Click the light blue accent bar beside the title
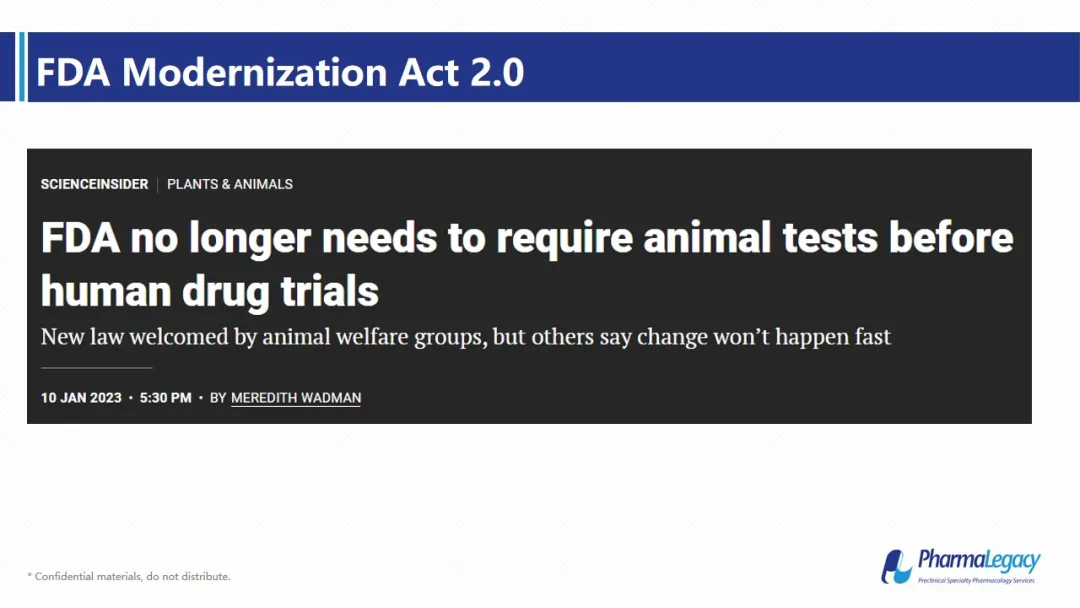Image resolution: width=1080 pixels, height=608 pixels. (x=22, y=67)
